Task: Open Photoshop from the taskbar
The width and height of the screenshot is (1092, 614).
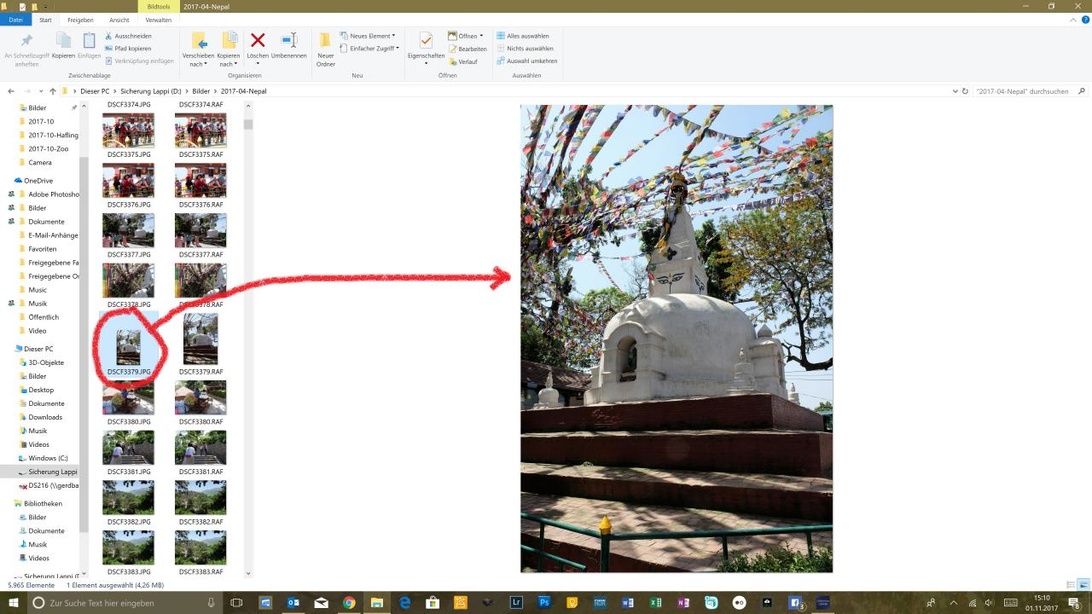Action: (544, 603)
